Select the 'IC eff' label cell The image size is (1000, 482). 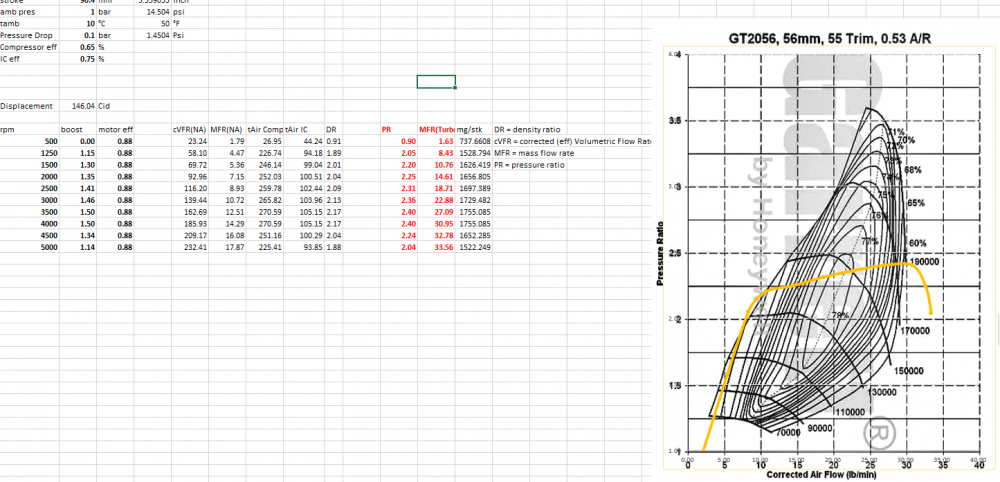coord(30,59)
